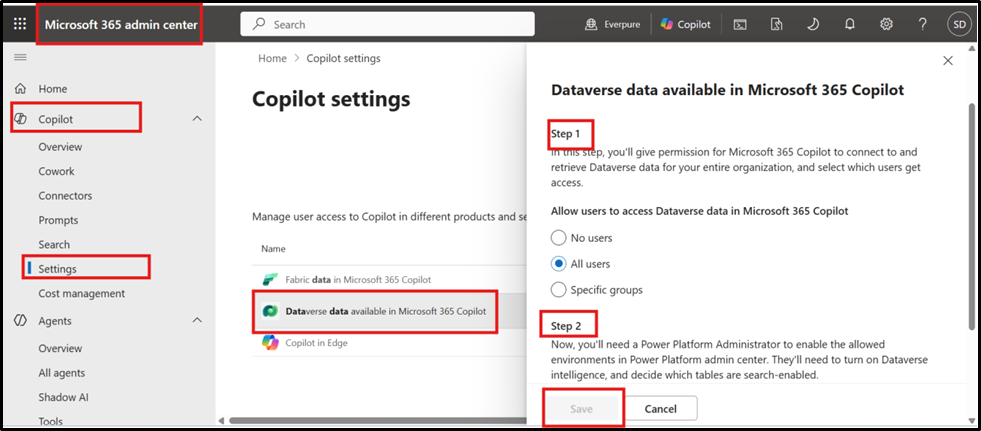Click Microsoft 365 admin center title
This screenshot has height=431, width=981.
tap(121, 24)
